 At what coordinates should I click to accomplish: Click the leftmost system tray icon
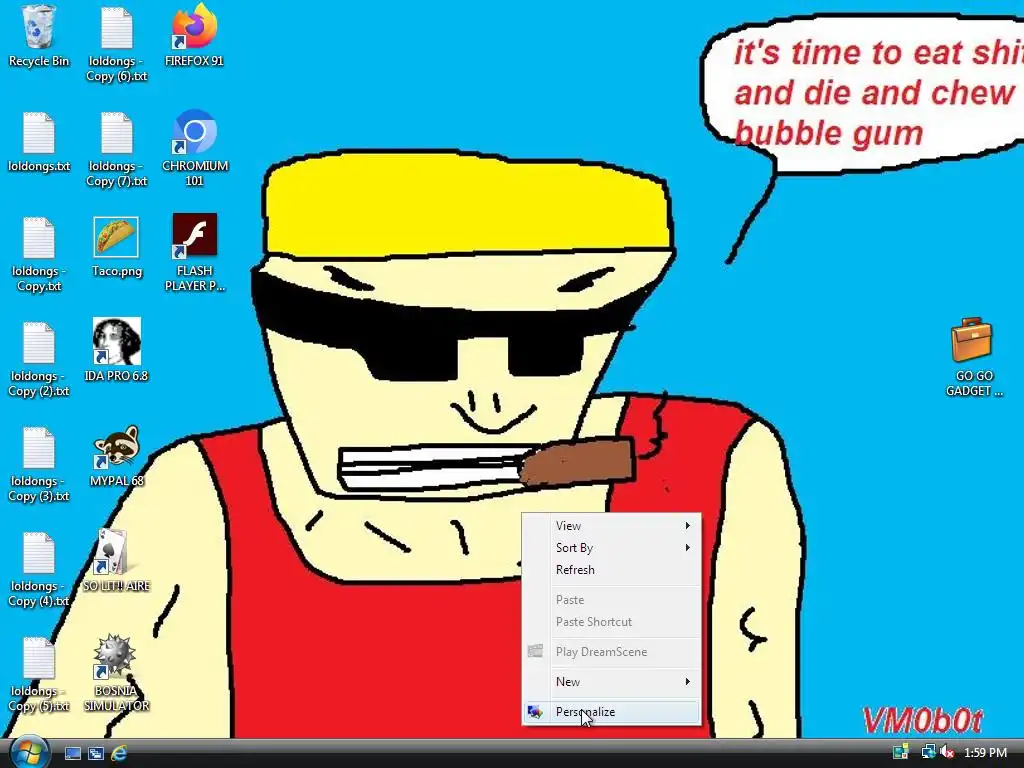click(x=901, y=753)
